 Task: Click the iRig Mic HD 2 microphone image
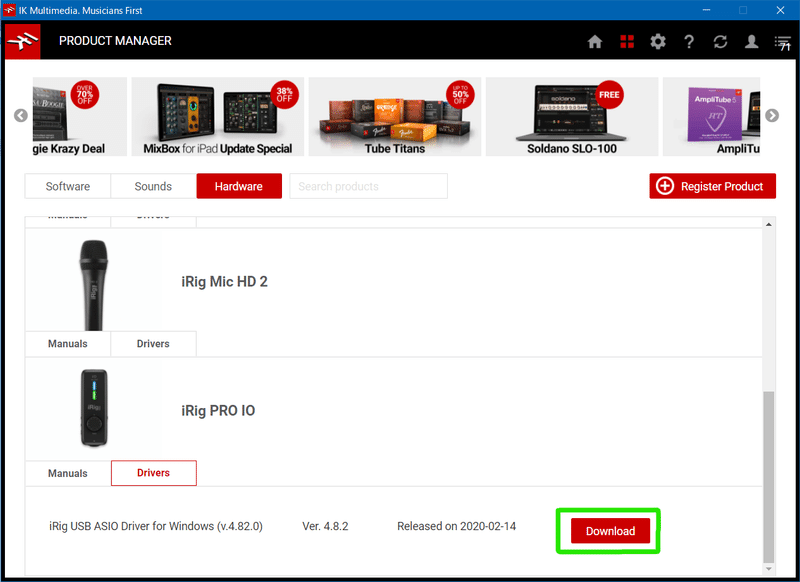94,285
